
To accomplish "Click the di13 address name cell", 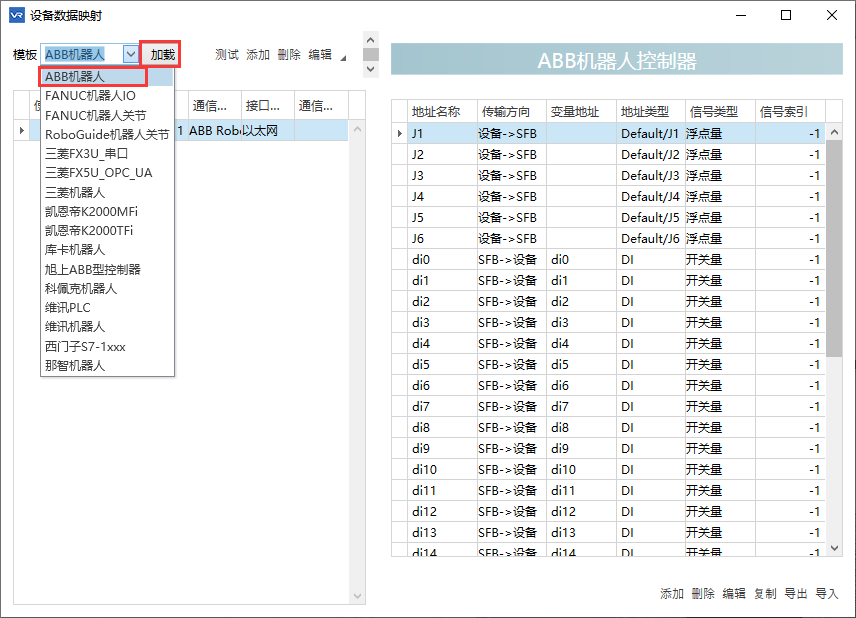I will 443,532.
